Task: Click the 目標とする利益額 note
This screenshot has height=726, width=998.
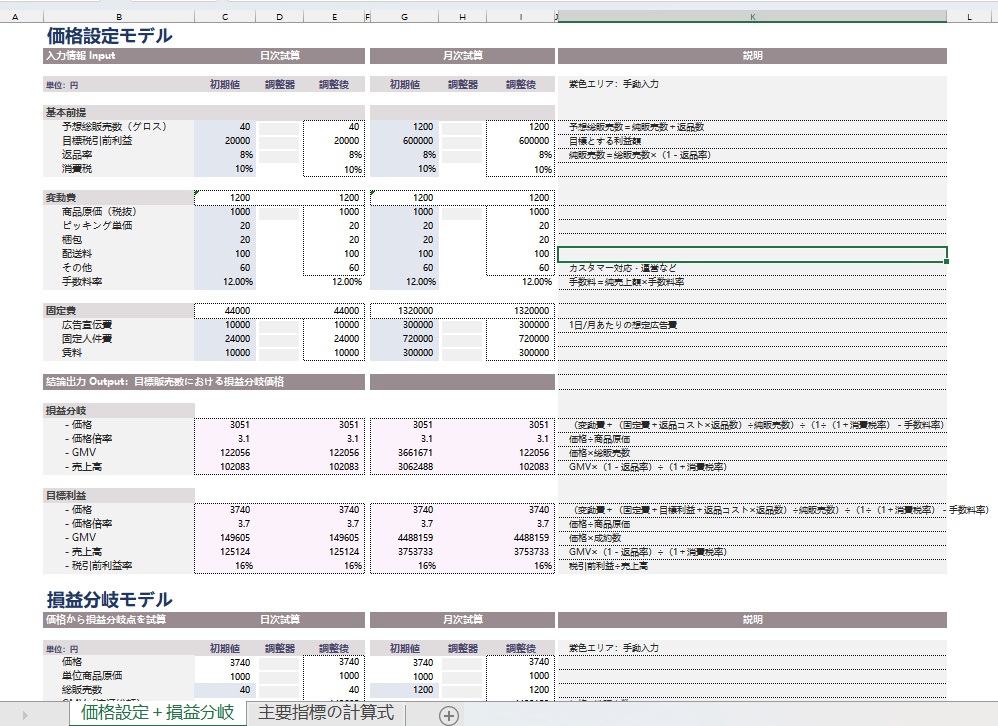Action: pos(605,141)
